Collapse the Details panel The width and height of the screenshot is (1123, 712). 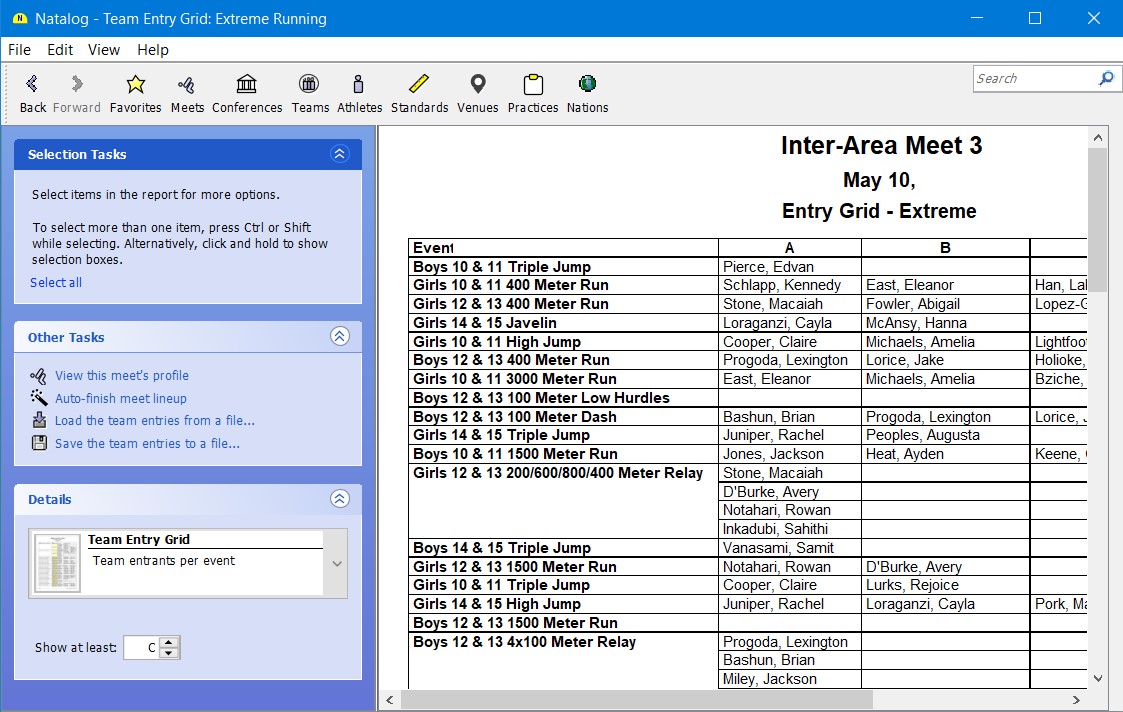pos(339,499)
